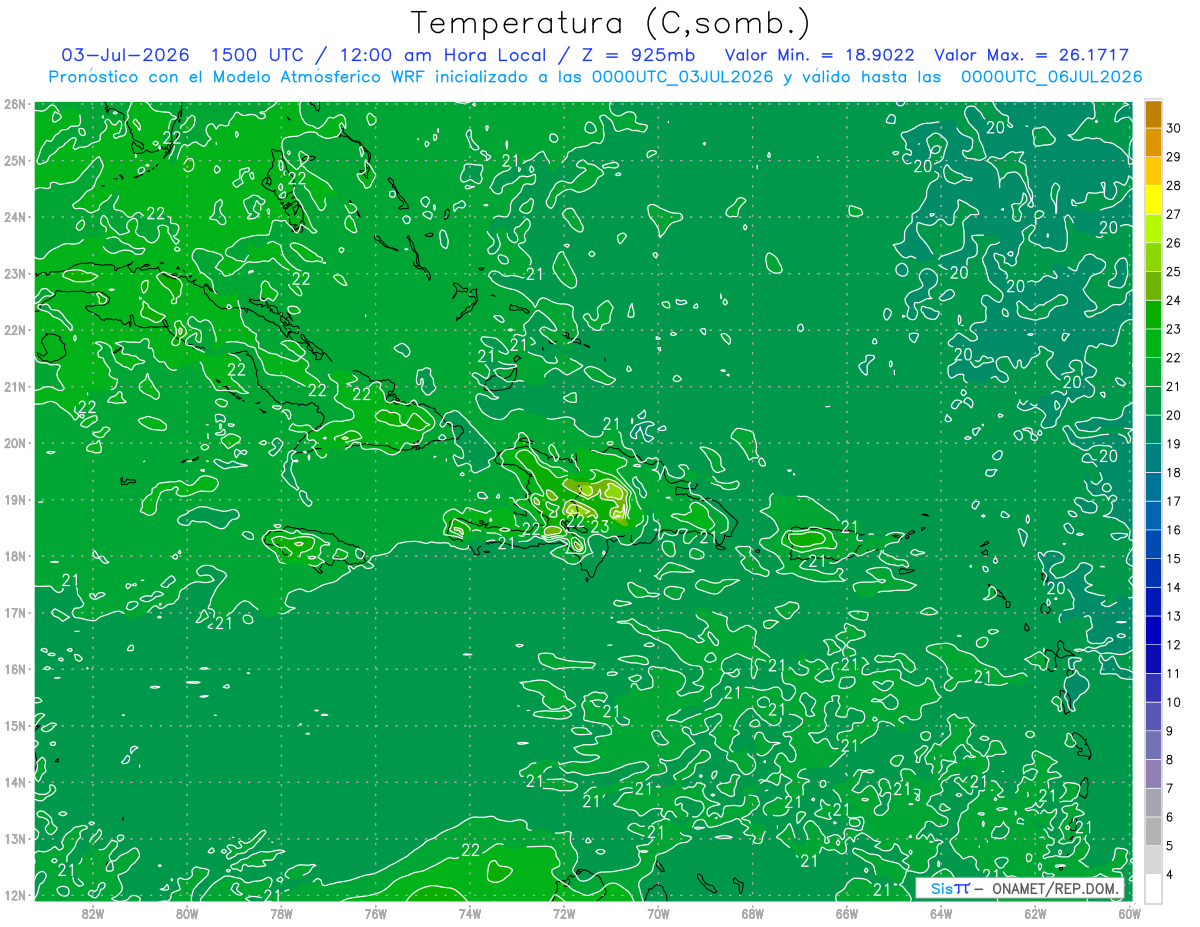Select the '0000UTC_06JUL2026' valid-until time
The image size is (1200, 927).
click(1052, 77)
